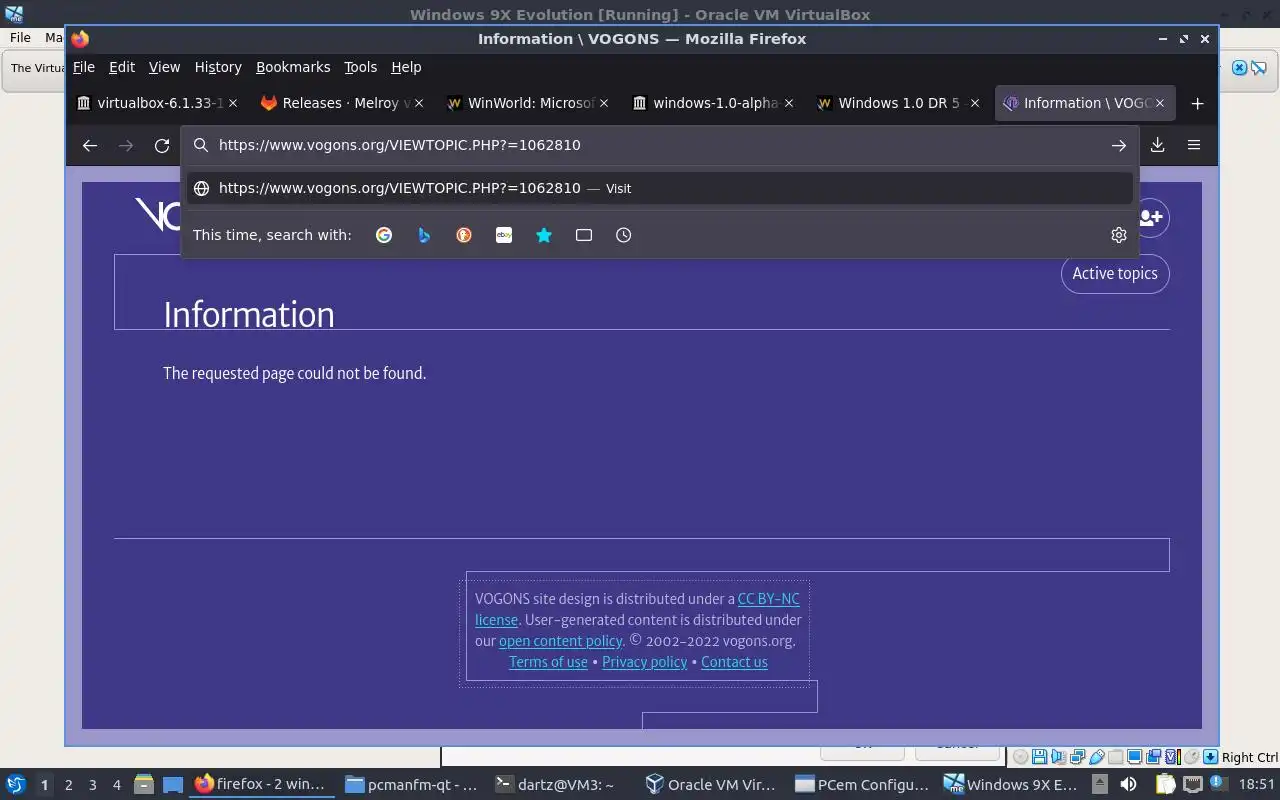Open the Firefox View menu
Screen dimensions: 1280x800
164,67
